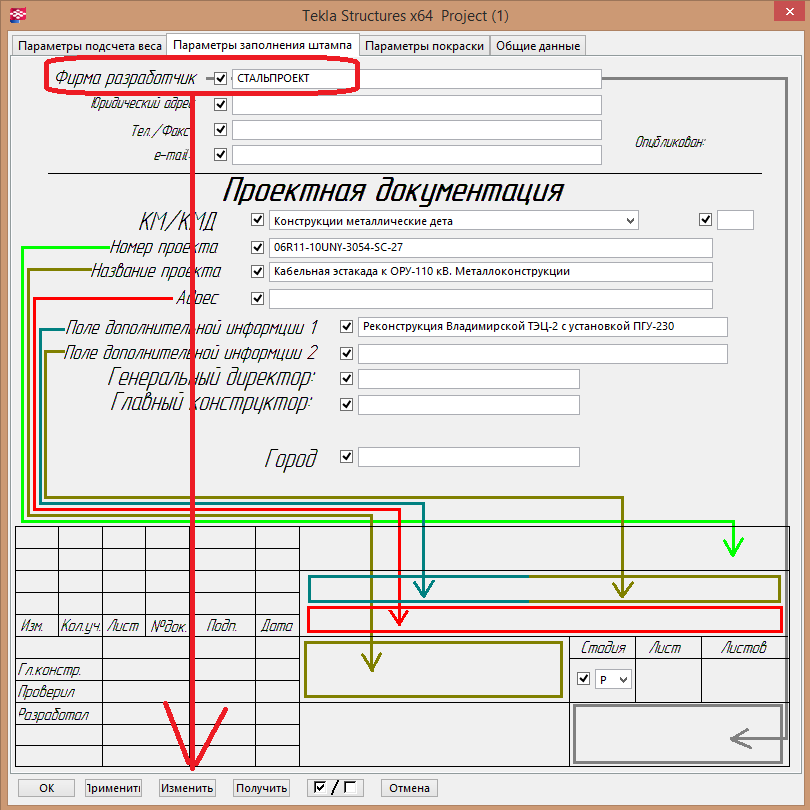810x810 pixels.
Task: Click small empty field right of КМ/КМД row
Action: (735, 220)
